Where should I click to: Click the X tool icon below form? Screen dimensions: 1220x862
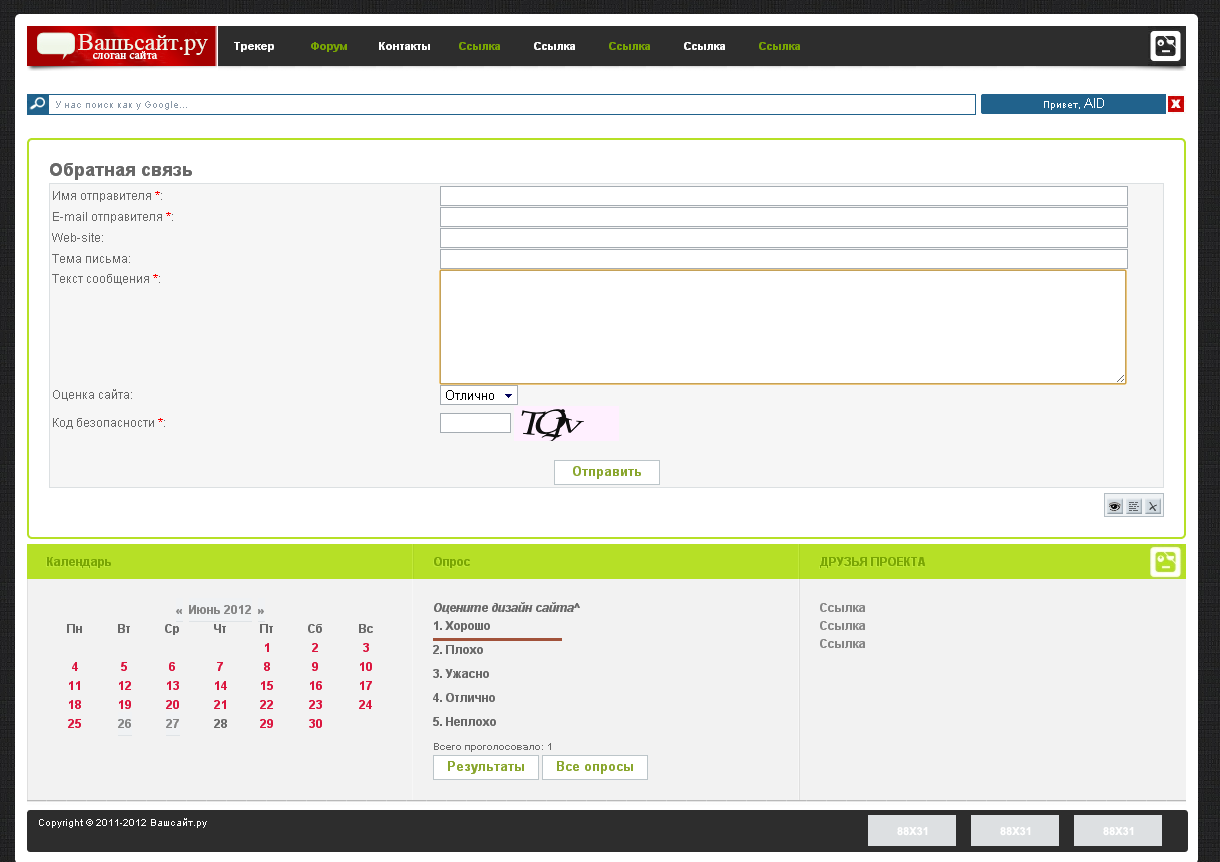(1153, 507)
